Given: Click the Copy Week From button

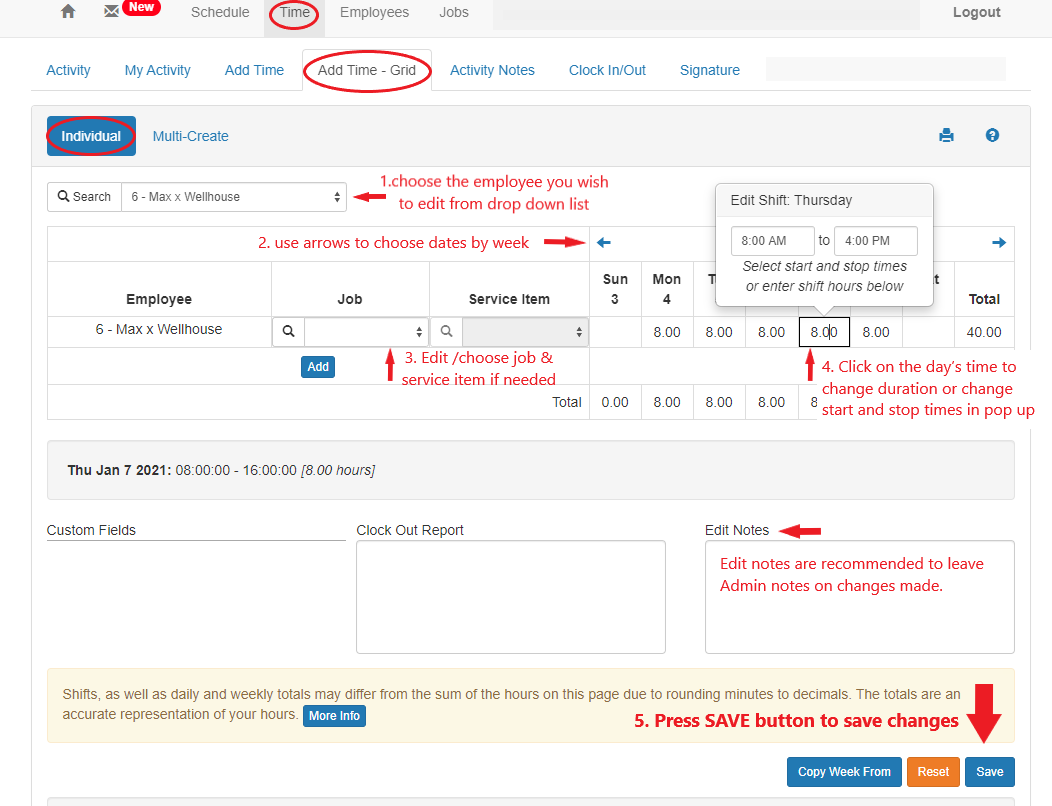Looking at the screenshot, I should [x=844, y=771].
